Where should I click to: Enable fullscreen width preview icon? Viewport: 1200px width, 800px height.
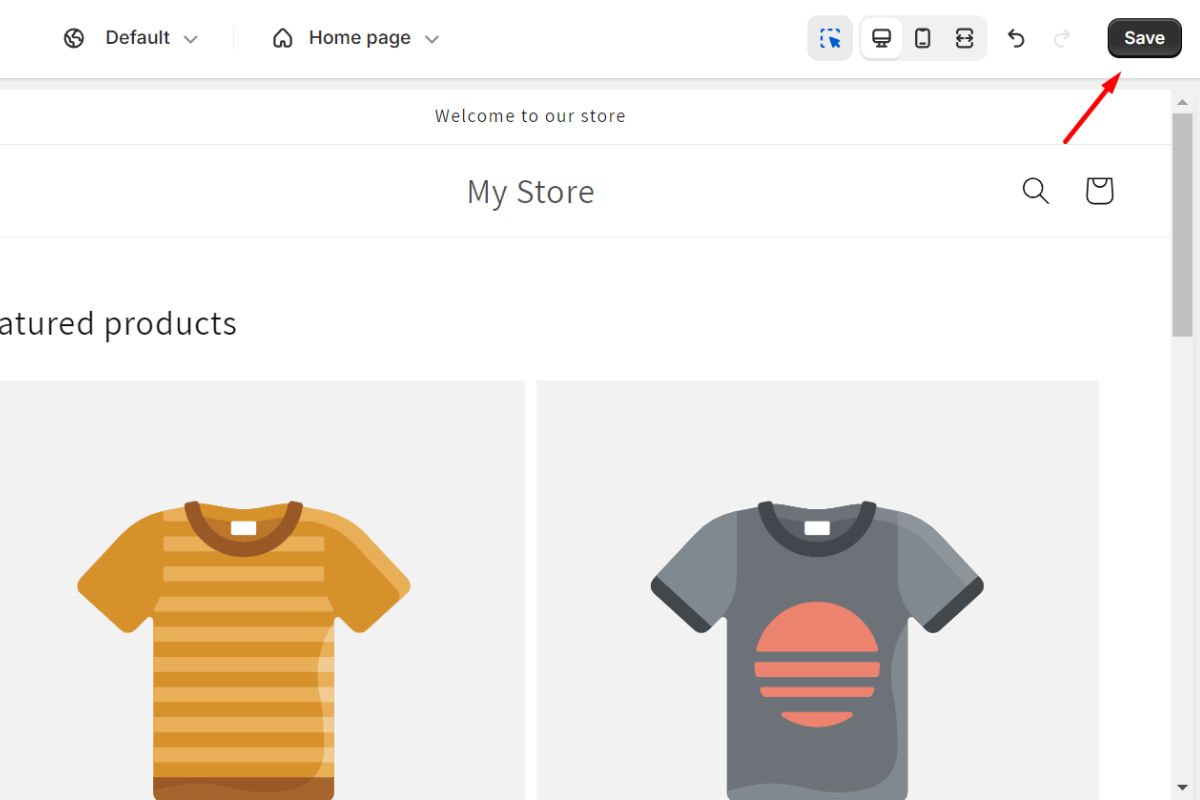[964, 38]
